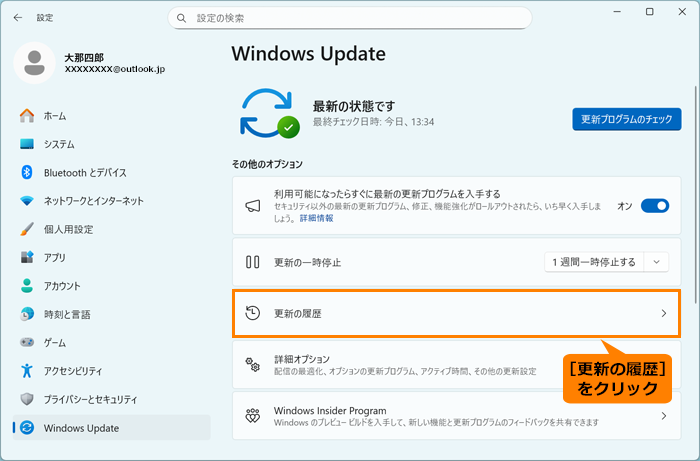Click the back arrow in the title bar
This screenshot has width=700, height=461.
[18, 18]
